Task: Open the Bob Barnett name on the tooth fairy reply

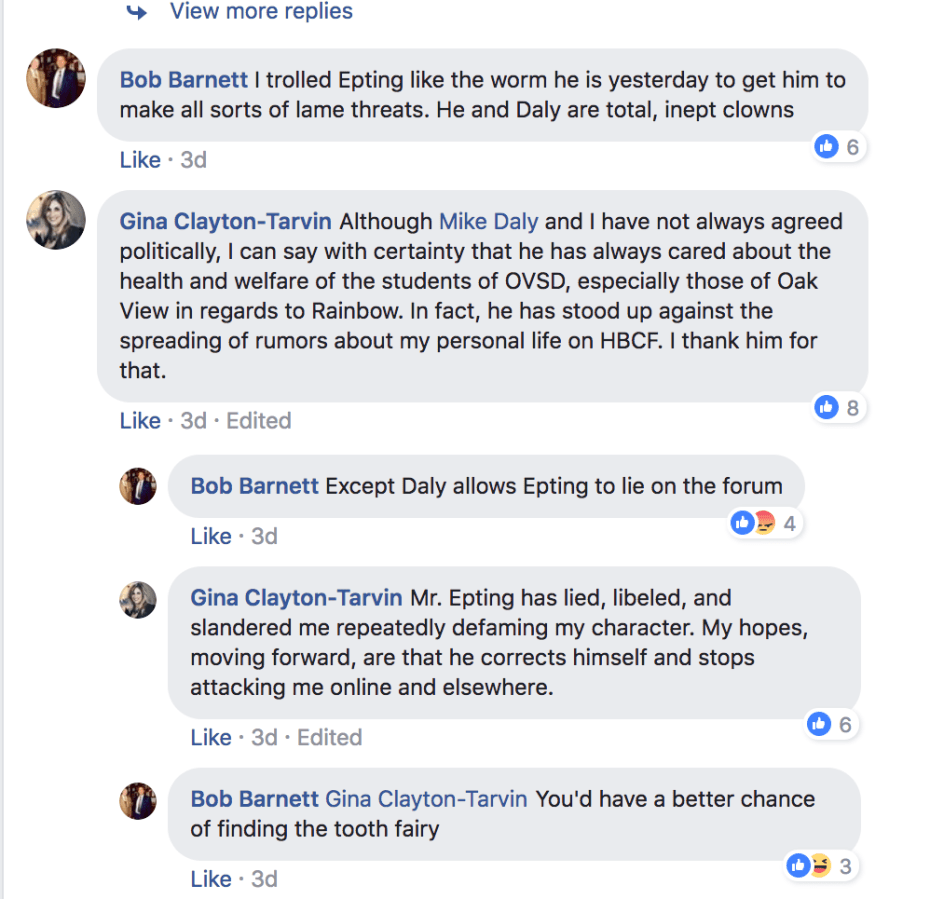Action: (254, 799)
